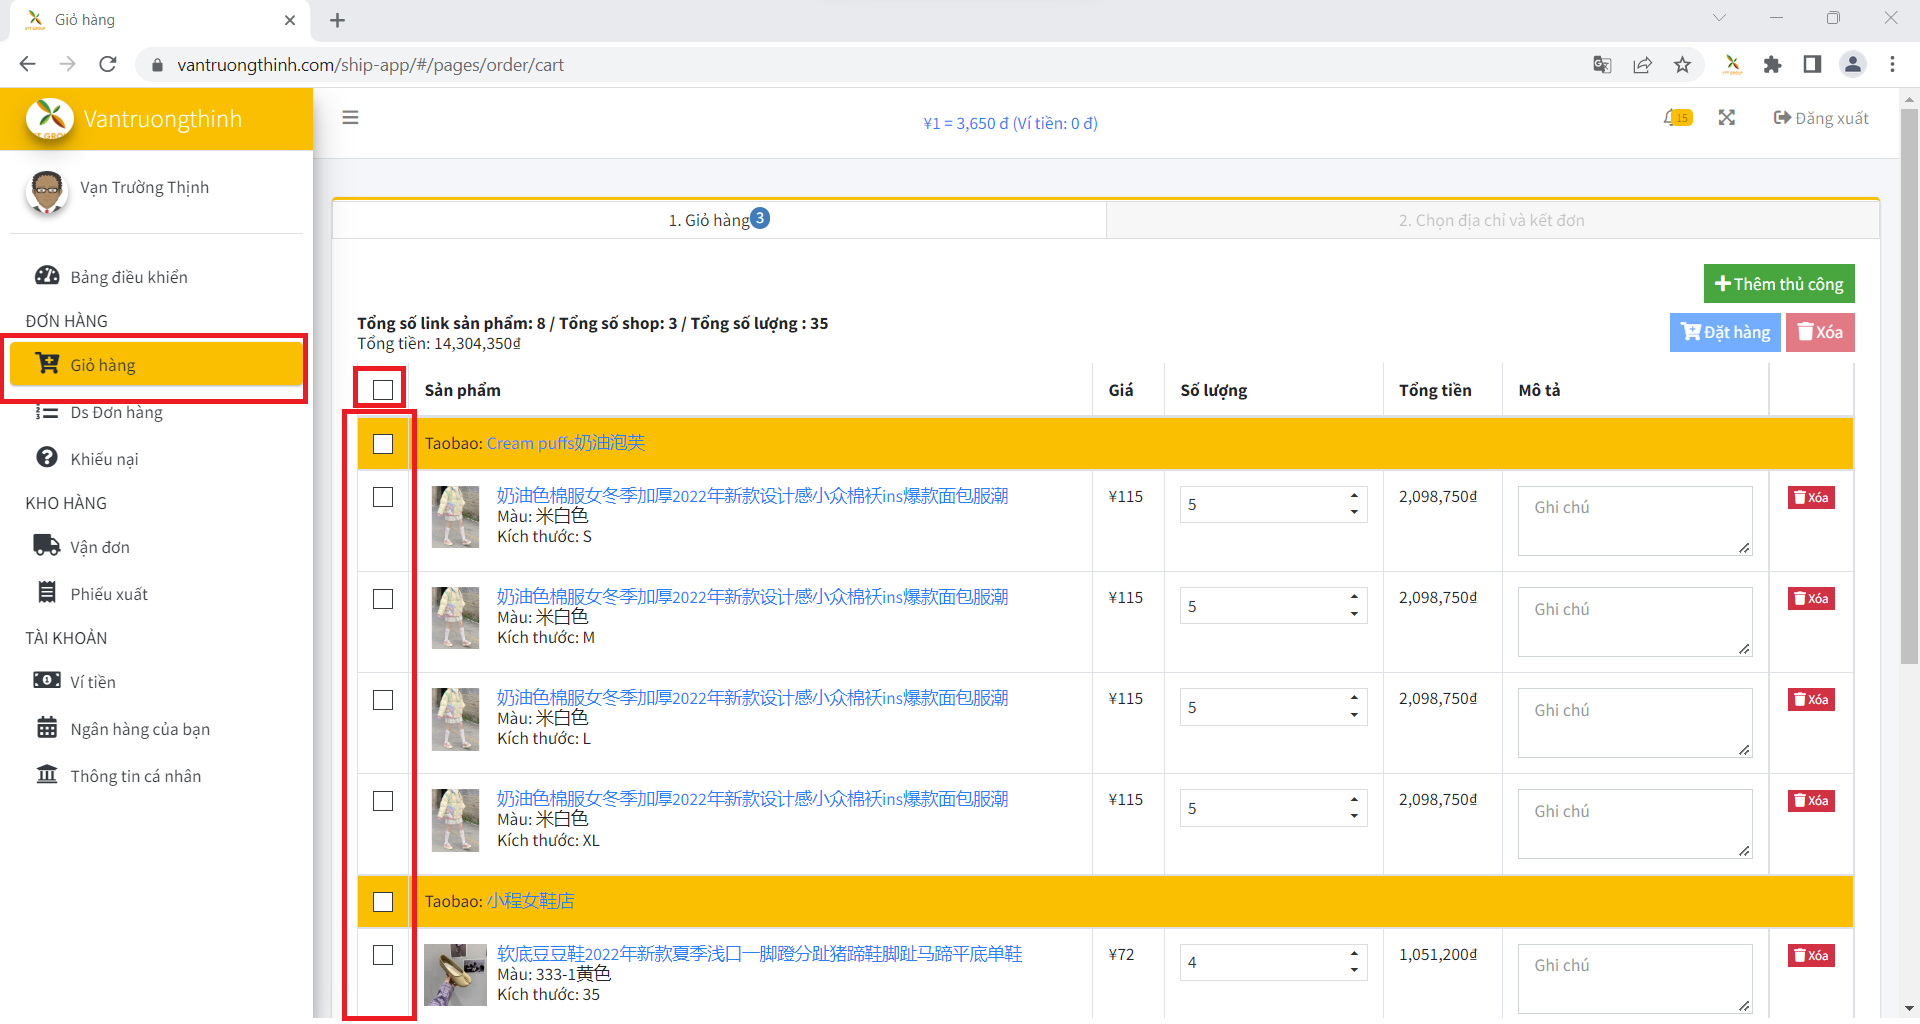Click the Google Translate icon in address bar

(1602, 64)
